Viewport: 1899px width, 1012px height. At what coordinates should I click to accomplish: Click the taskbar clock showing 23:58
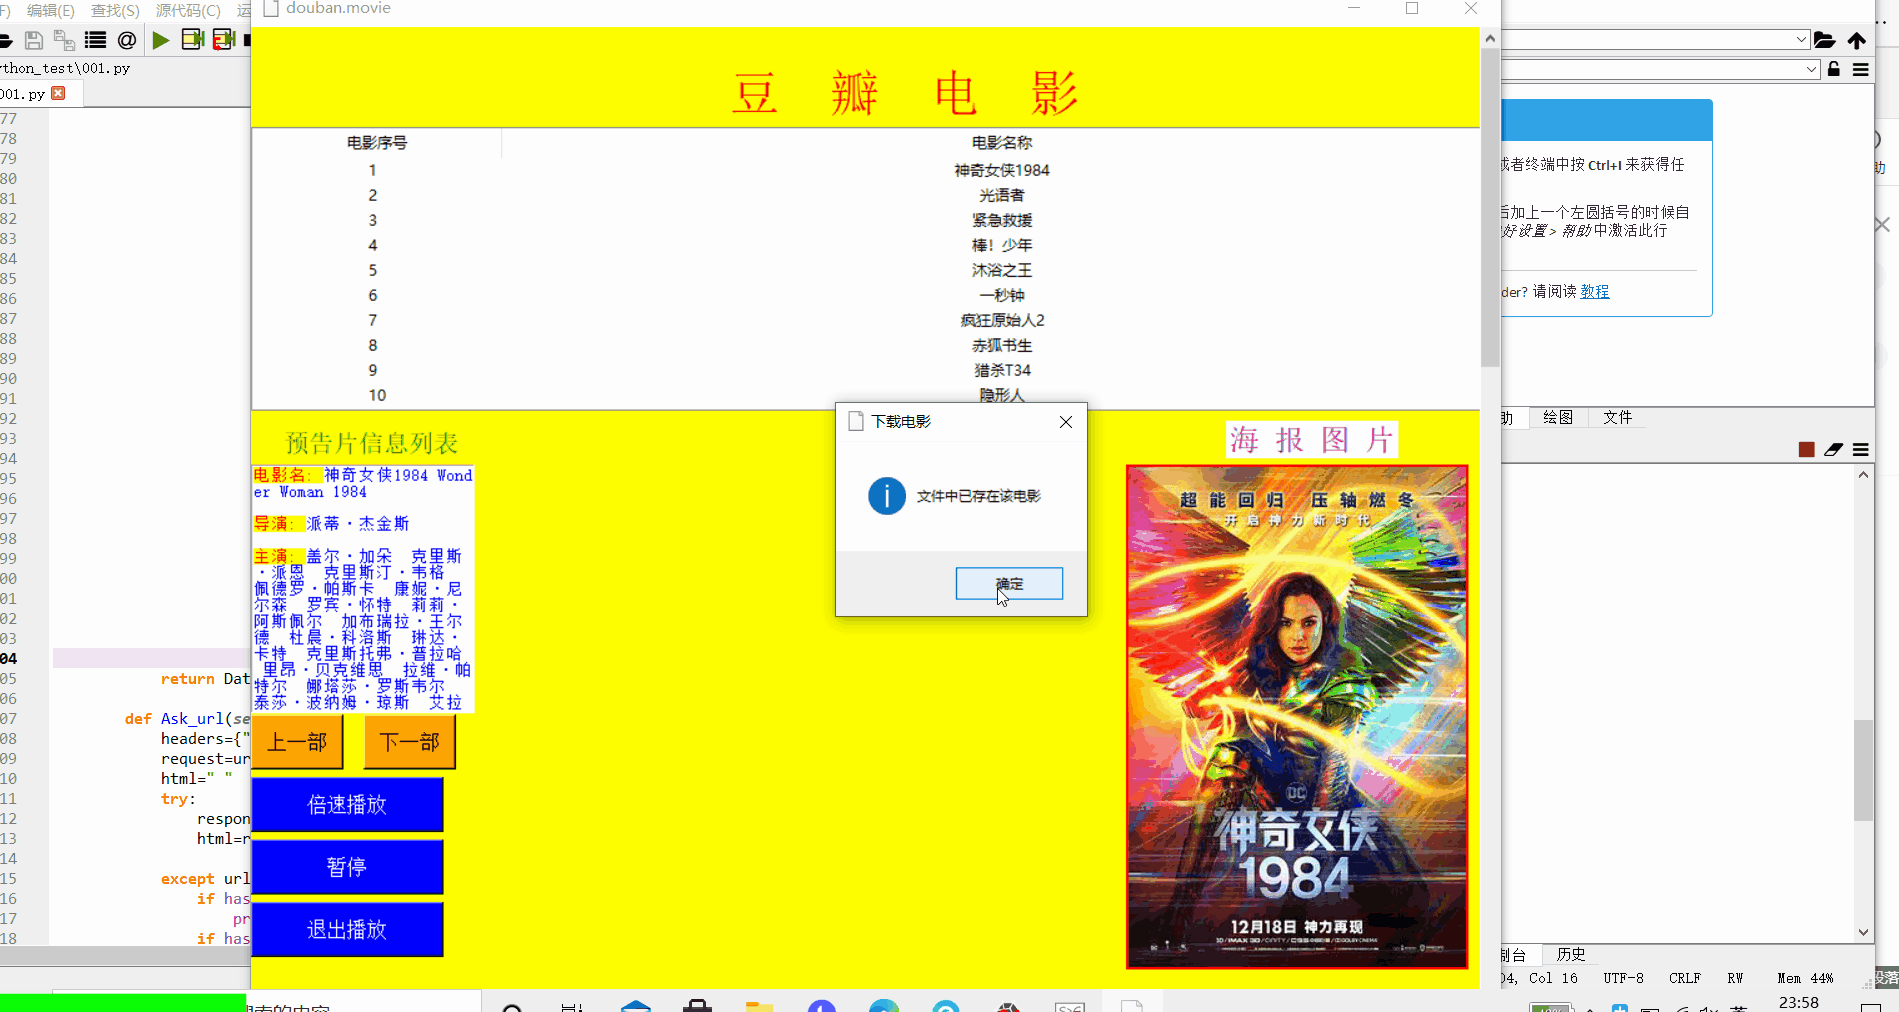click(x=1798, y=1002)
